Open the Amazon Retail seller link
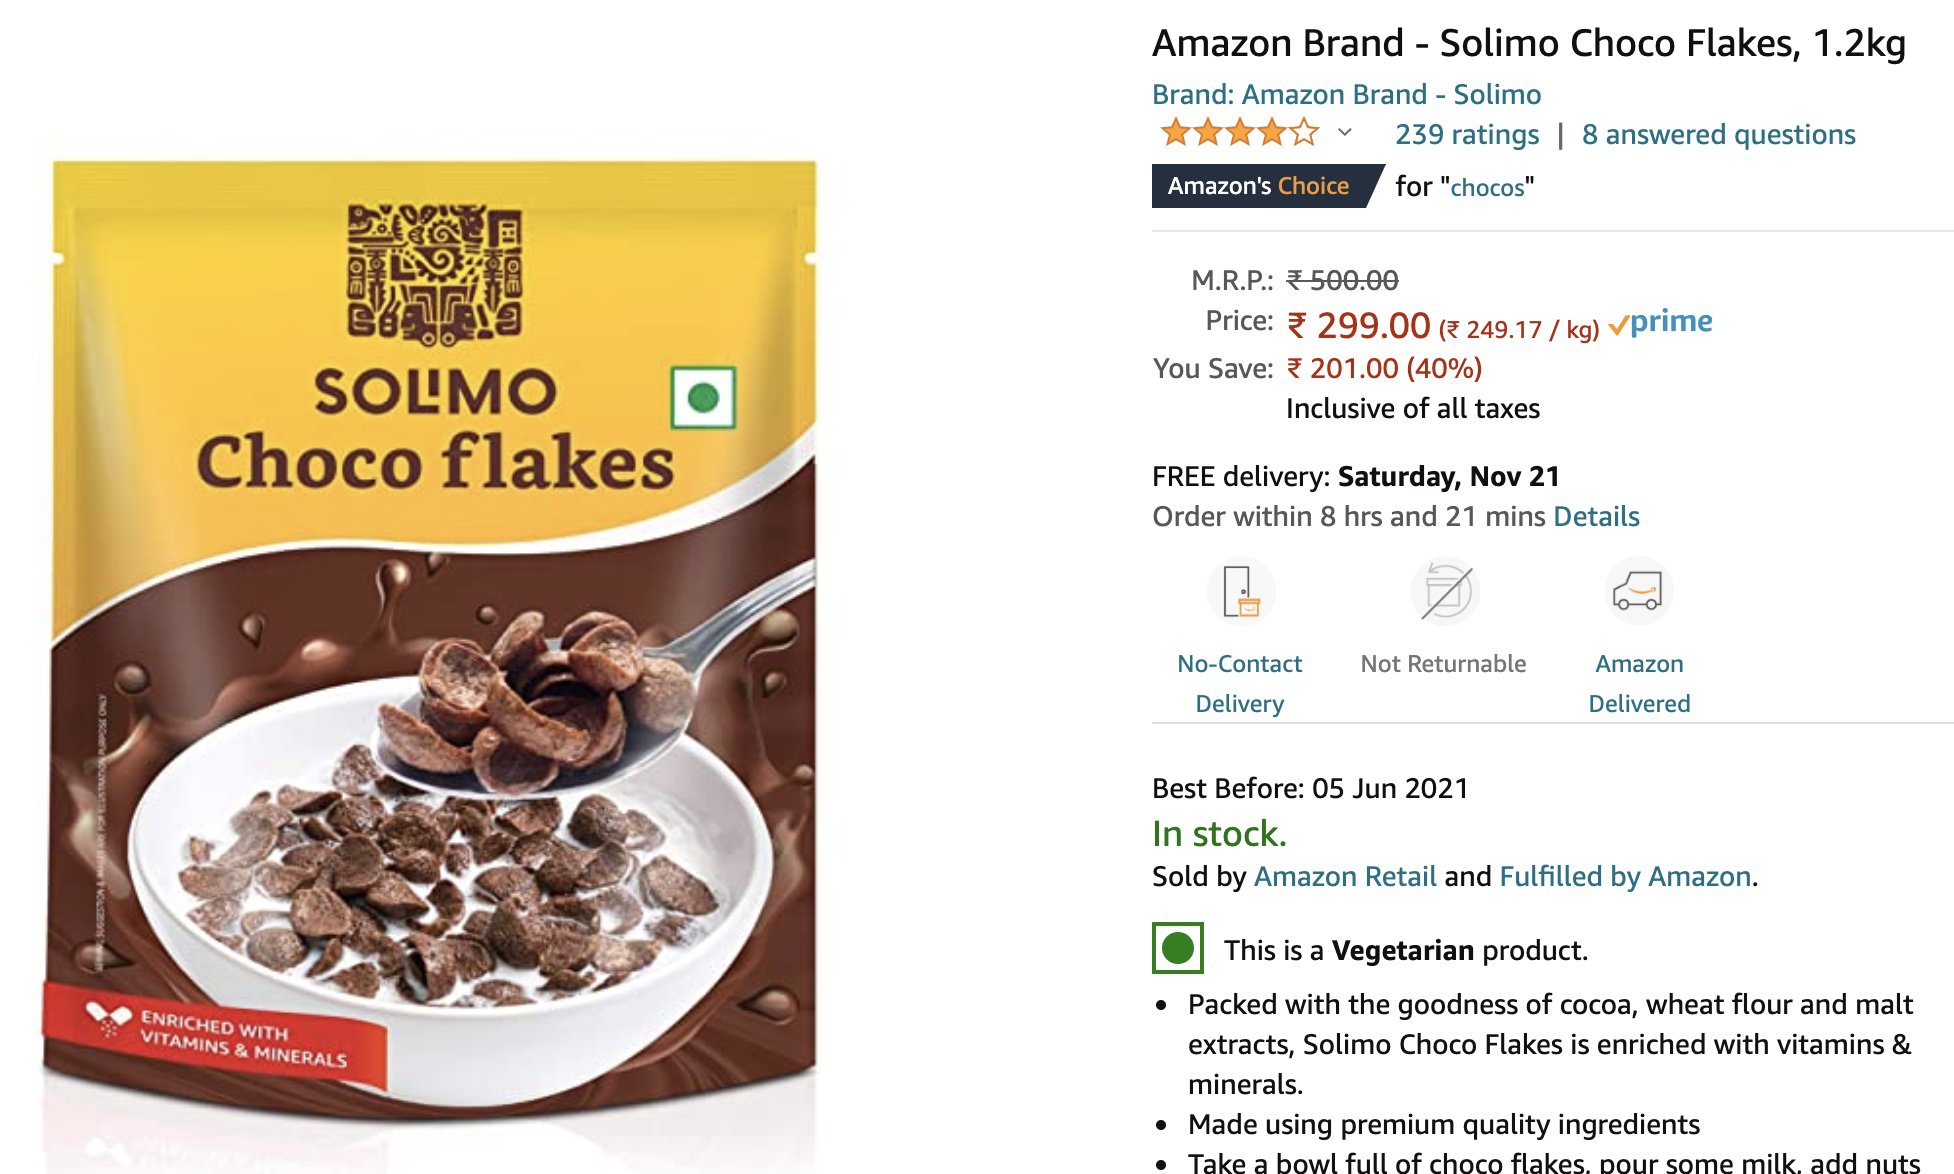Screen dimensions: 1954x1174 click(1345, 876)
